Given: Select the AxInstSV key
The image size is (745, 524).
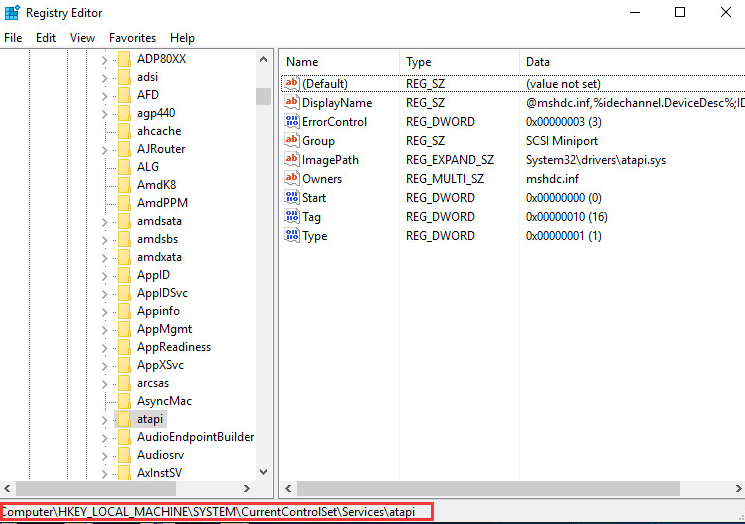Looking at the screenshot, I should [160, 473].
